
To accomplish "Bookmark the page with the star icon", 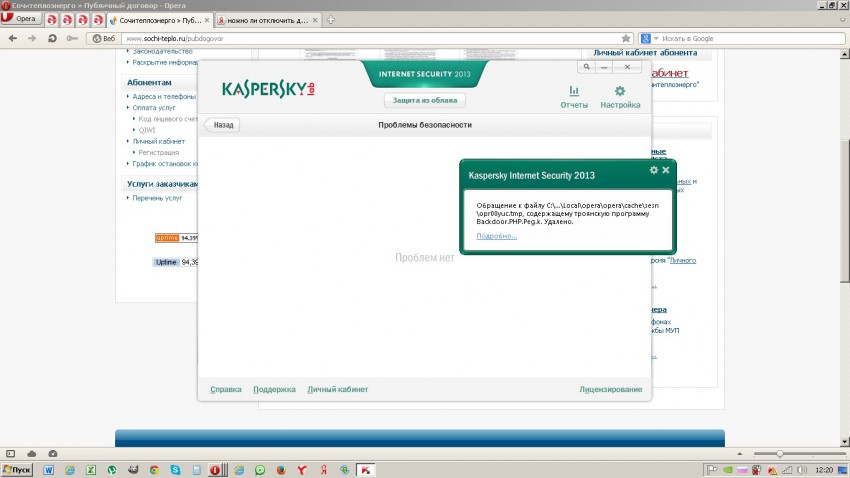I will point(626,38).
